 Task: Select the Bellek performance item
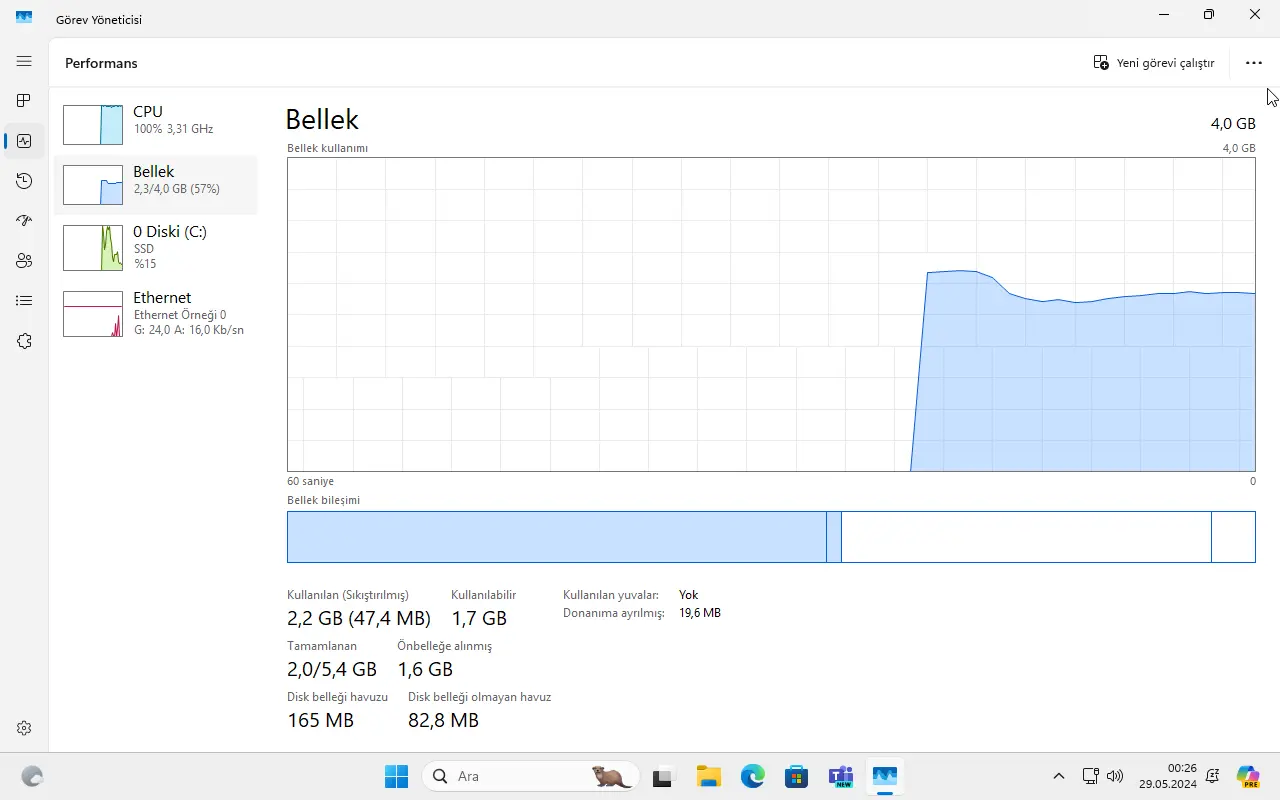(x=156, y=184)
